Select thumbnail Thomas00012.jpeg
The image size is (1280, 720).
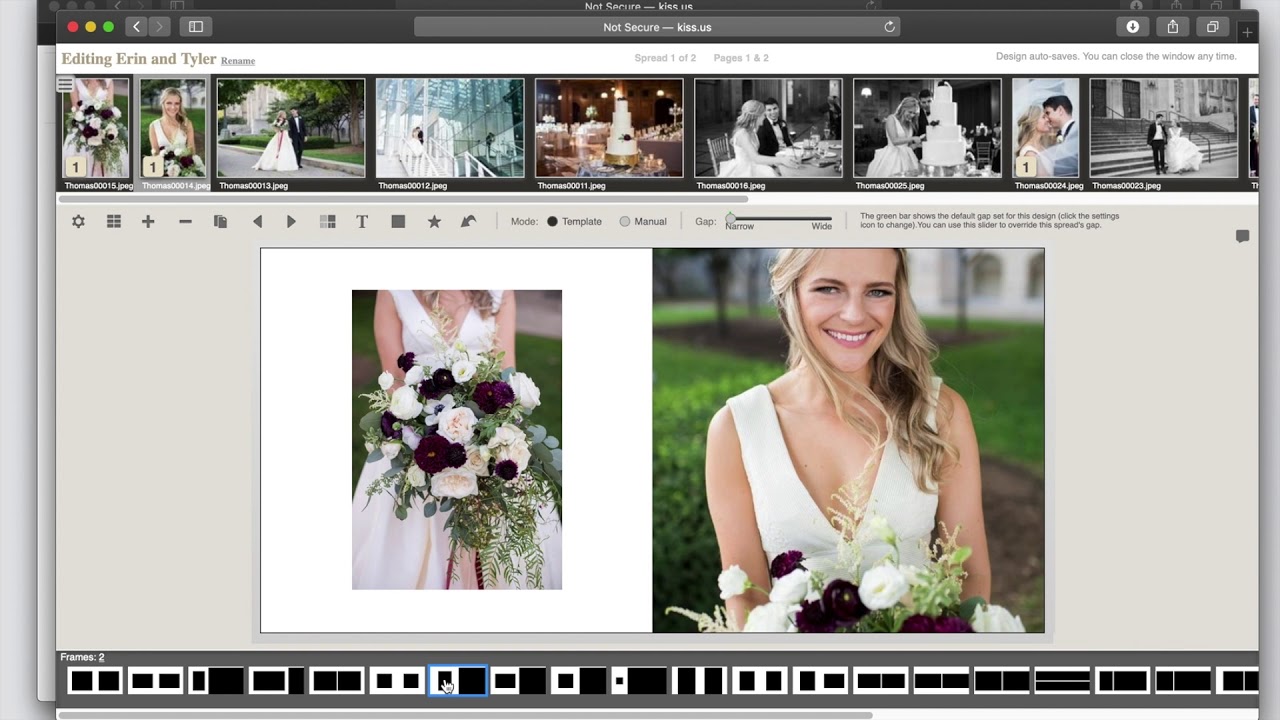(x=450, y=128)
